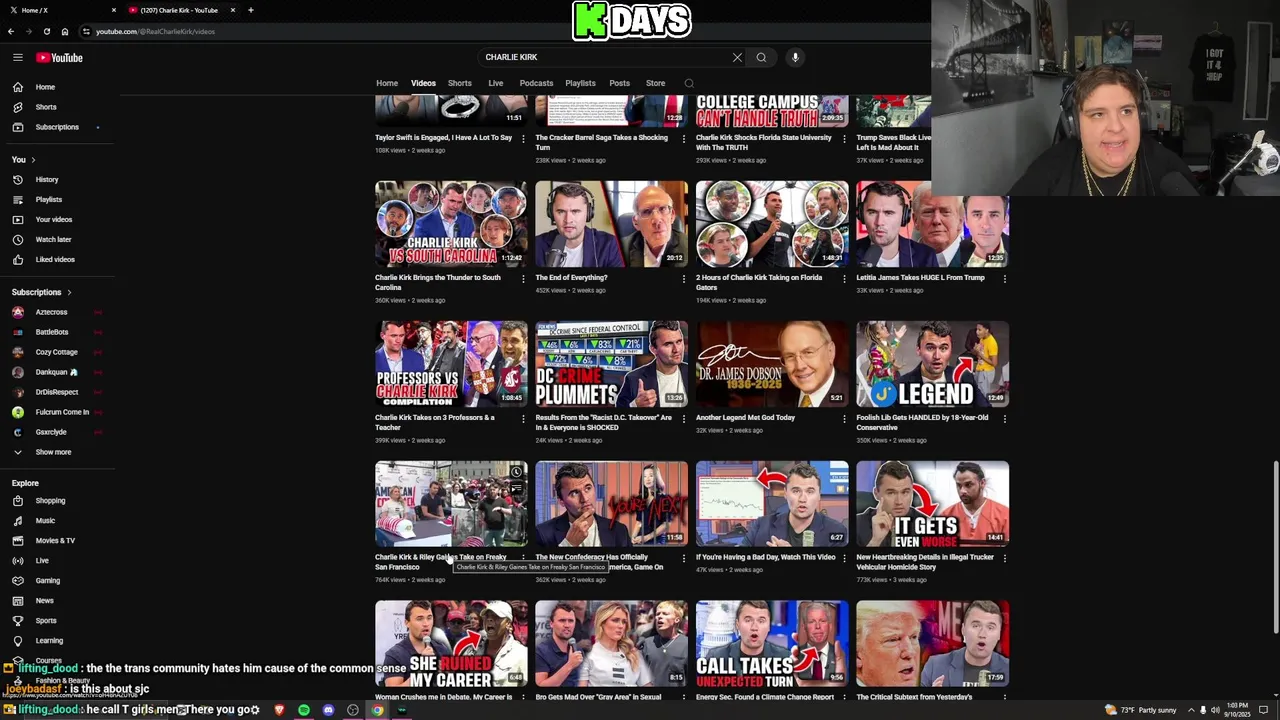Open DrDisRespect subscription channel

click(x=56, y=392)
